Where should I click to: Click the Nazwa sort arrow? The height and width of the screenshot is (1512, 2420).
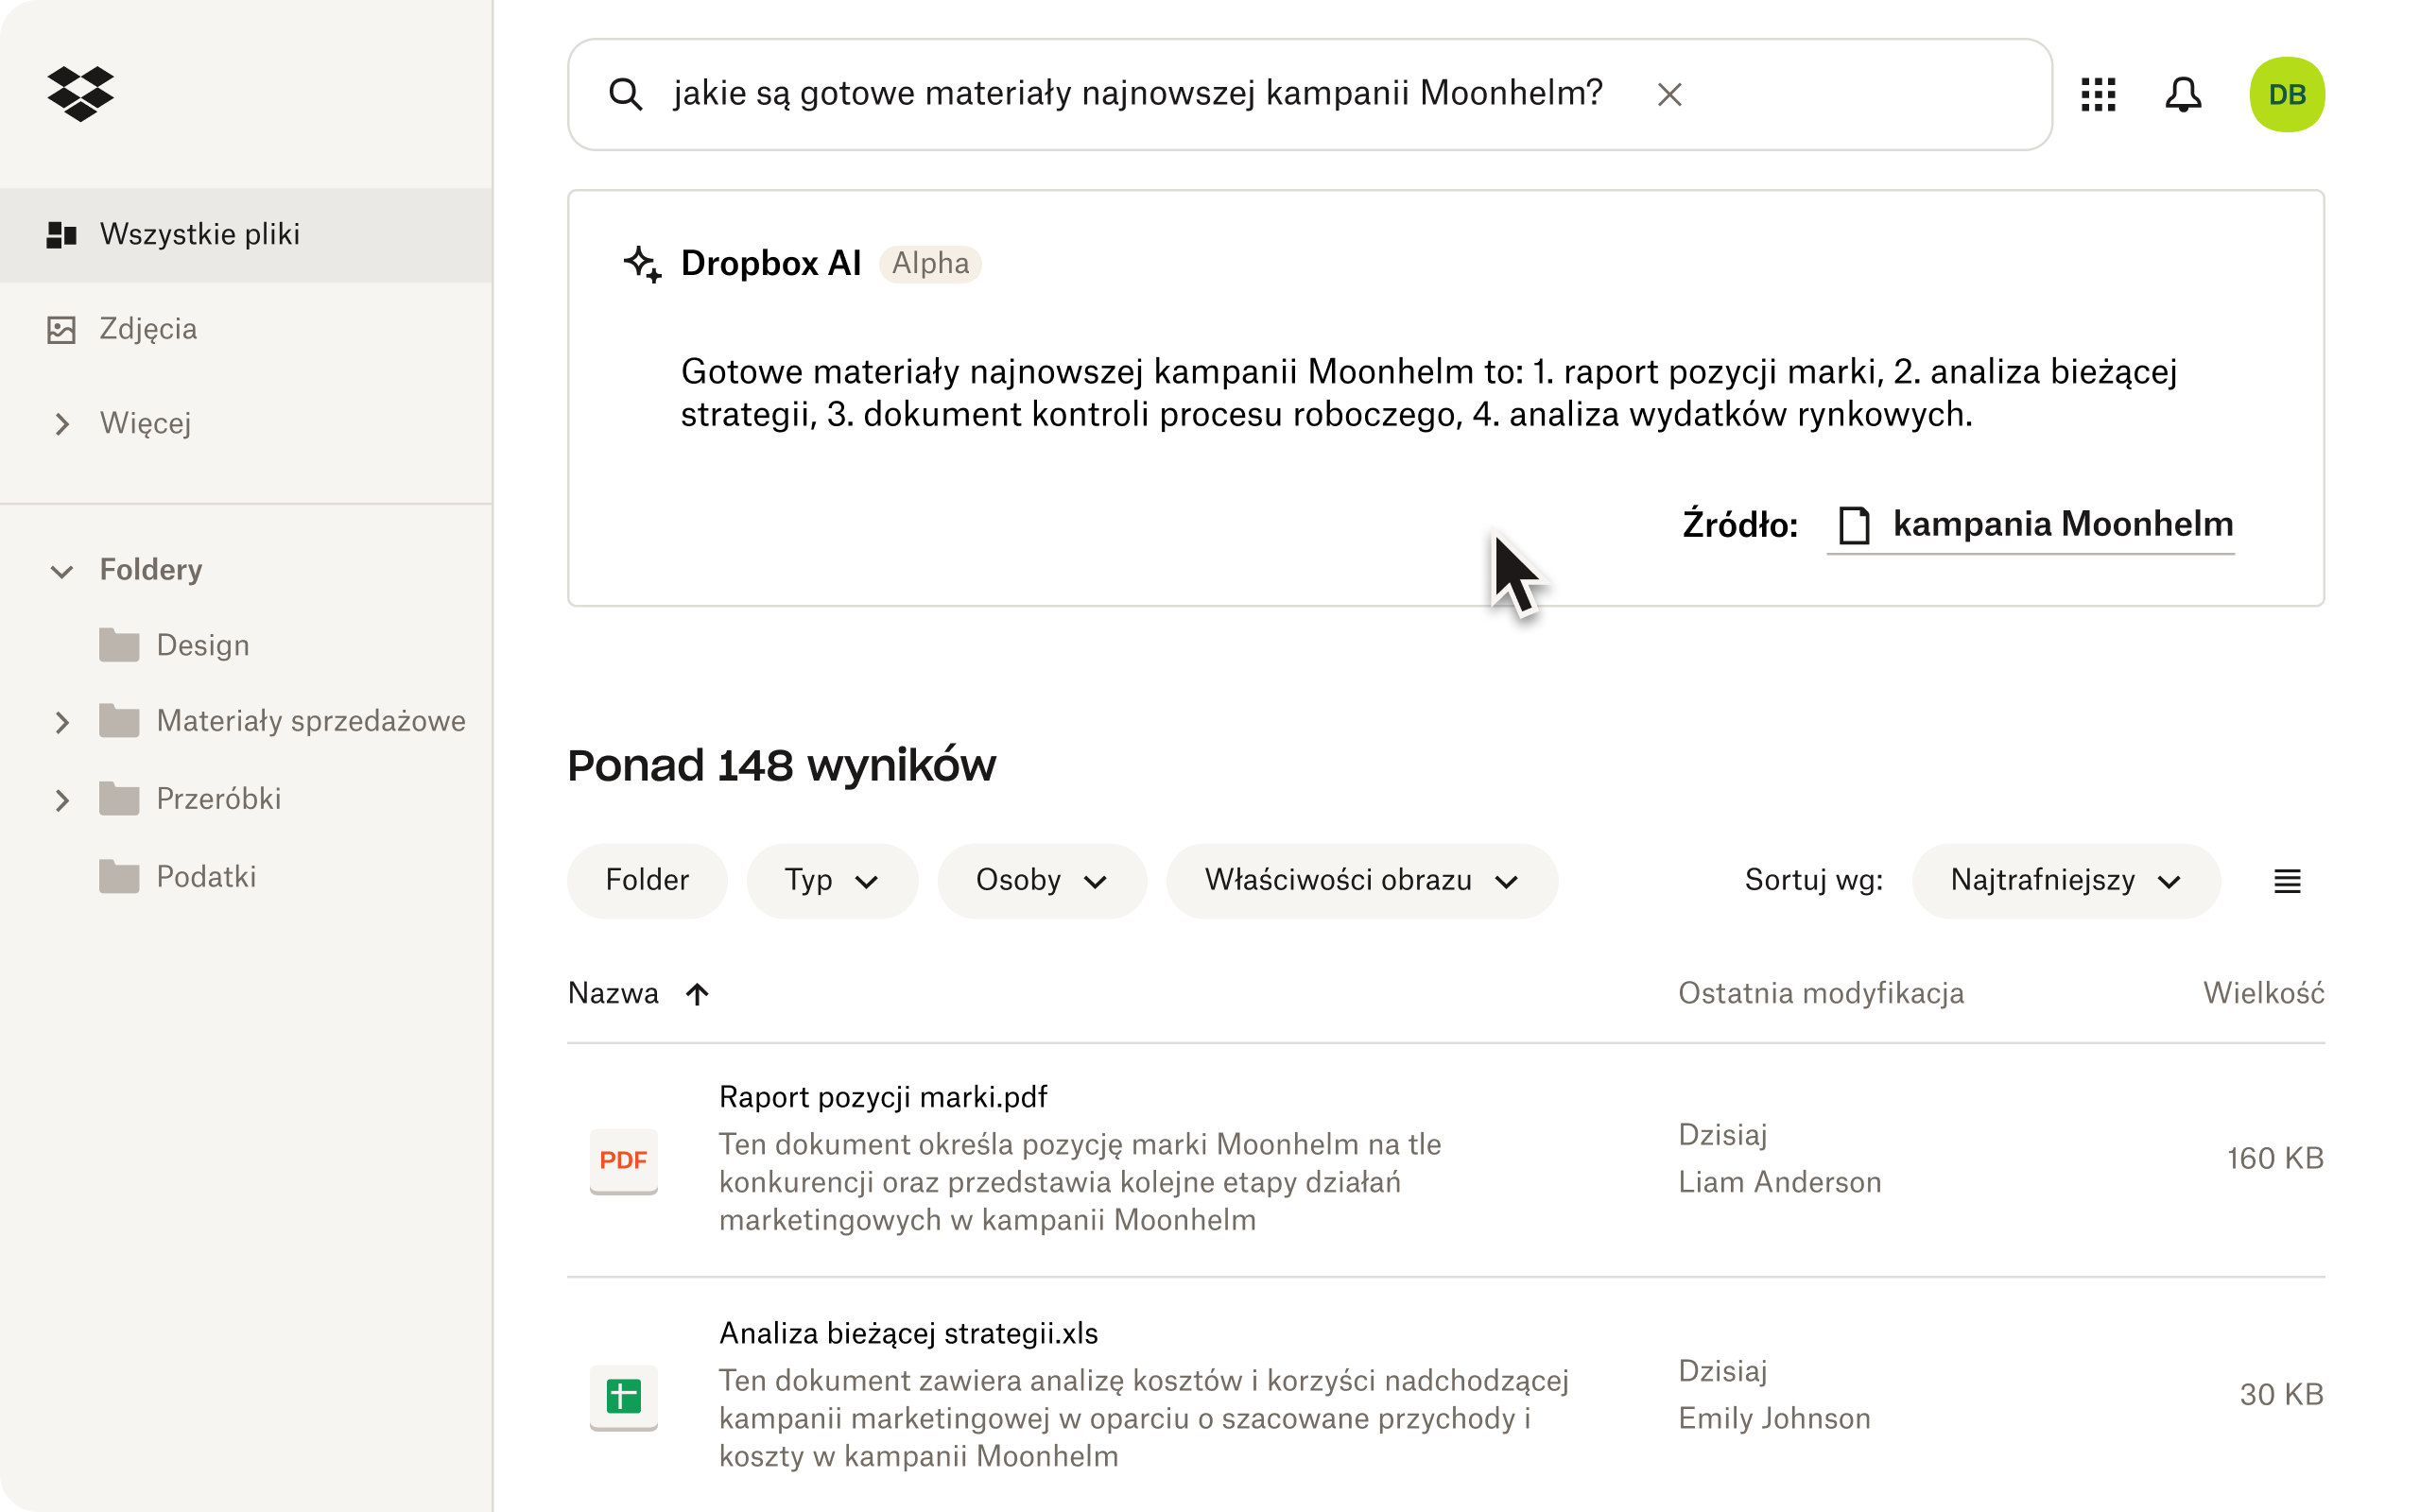[x=697, y=993]
